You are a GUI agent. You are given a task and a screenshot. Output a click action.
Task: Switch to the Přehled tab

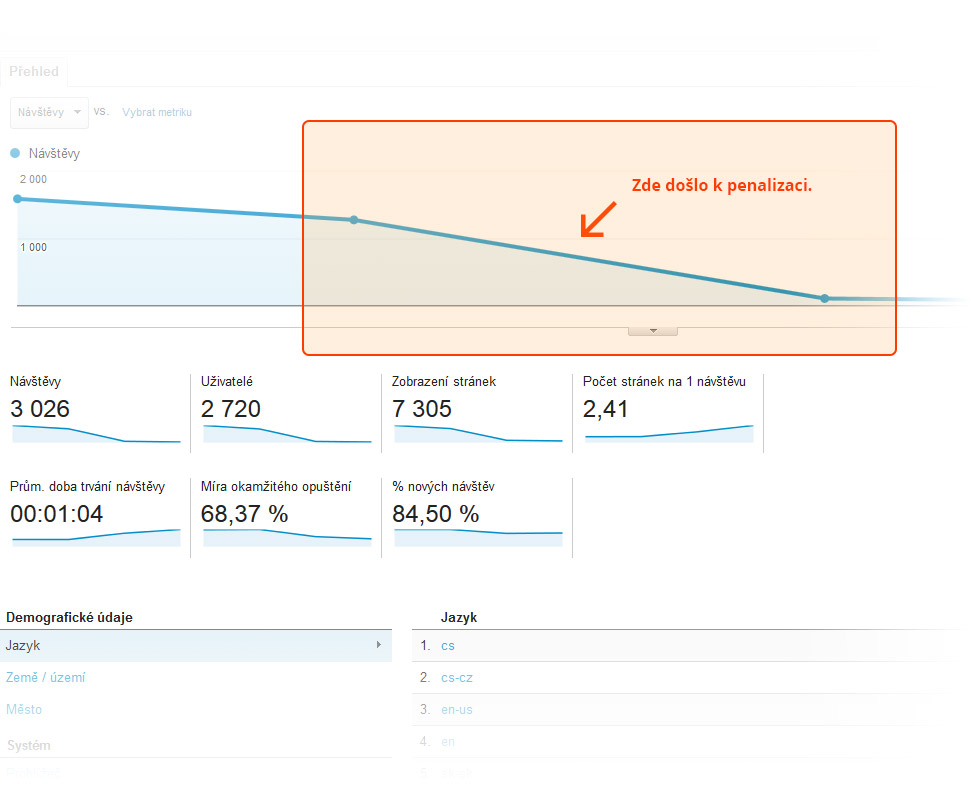pyautogui.click(x=34, y=72)
